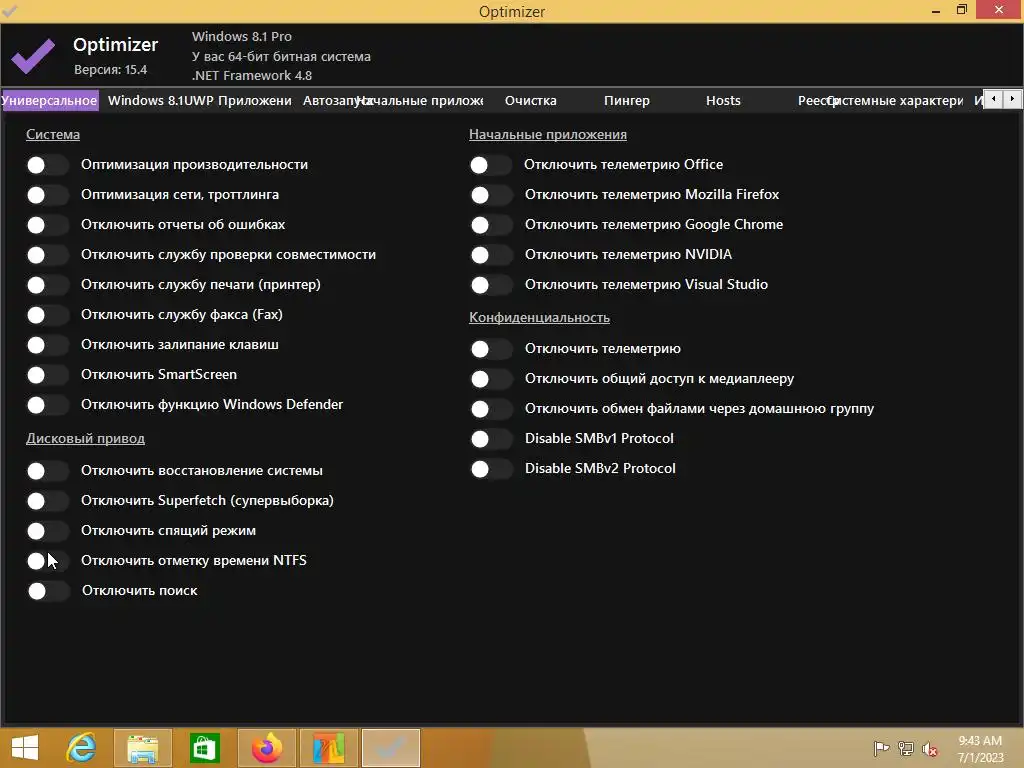The image size is (1024, 768).
Task: Click the Начальные приложения section heading
Action: (x=548, y=135)
